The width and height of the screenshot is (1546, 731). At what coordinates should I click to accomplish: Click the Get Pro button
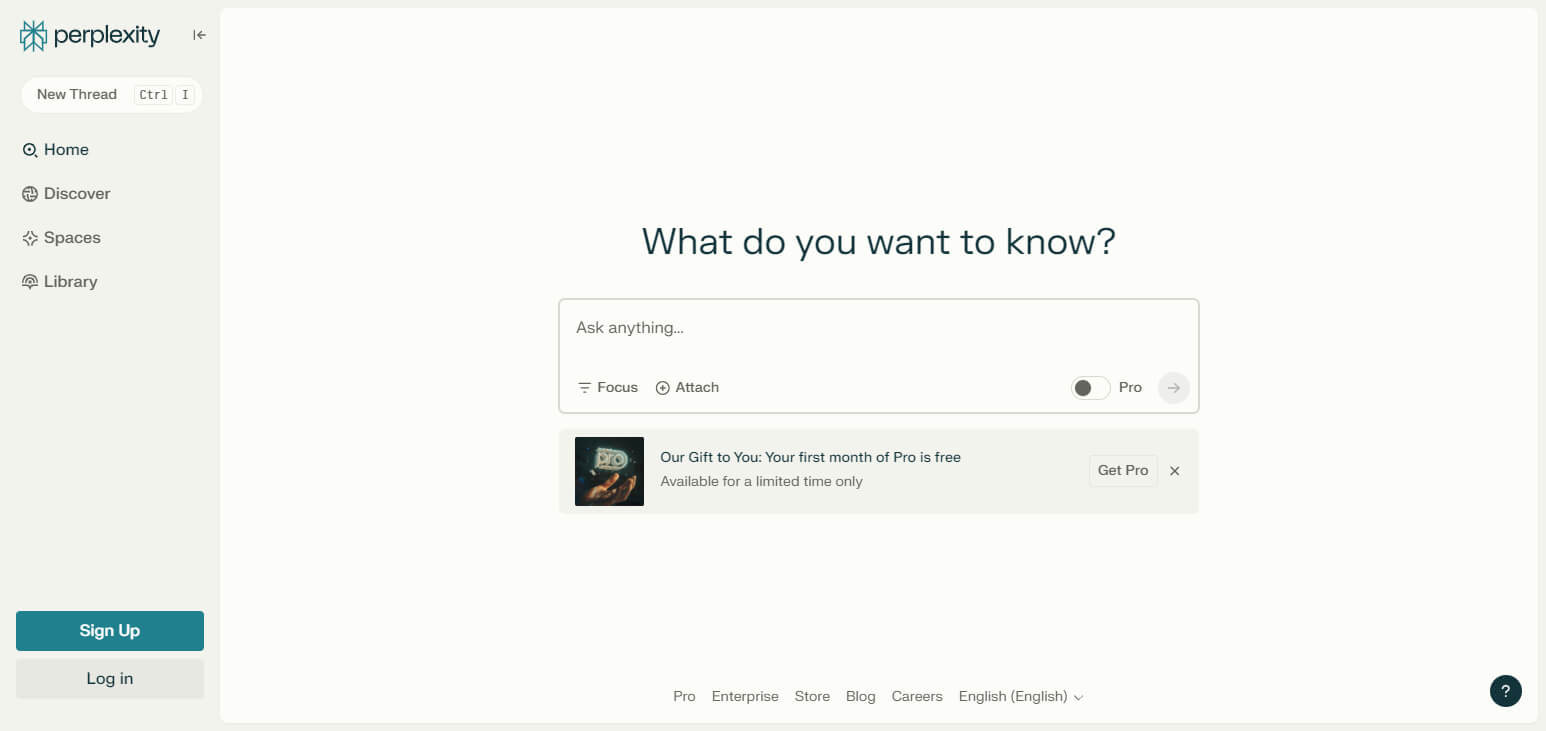(x=1123, y=471)
